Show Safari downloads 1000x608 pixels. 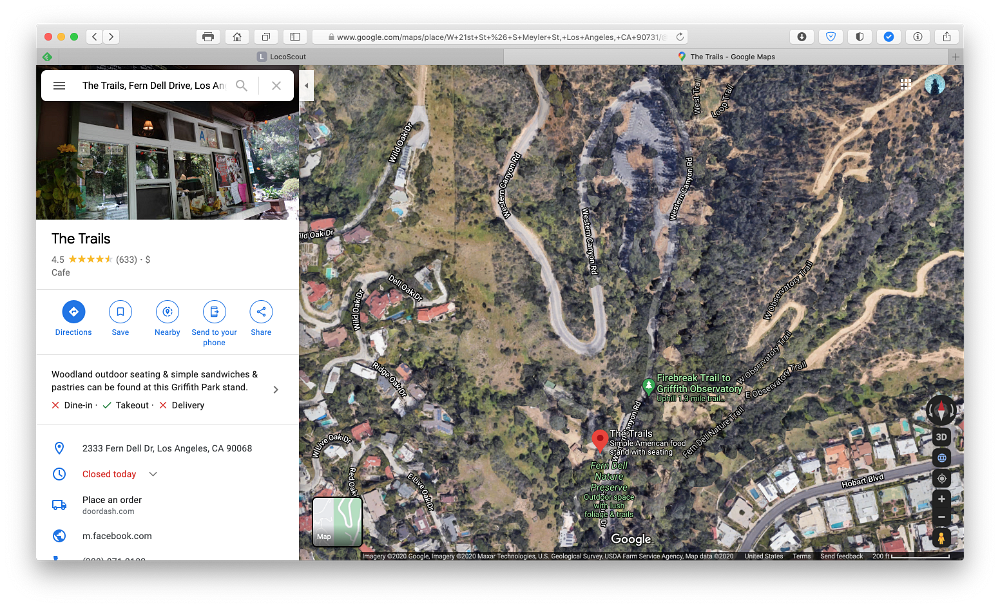[x=802, y=37]
